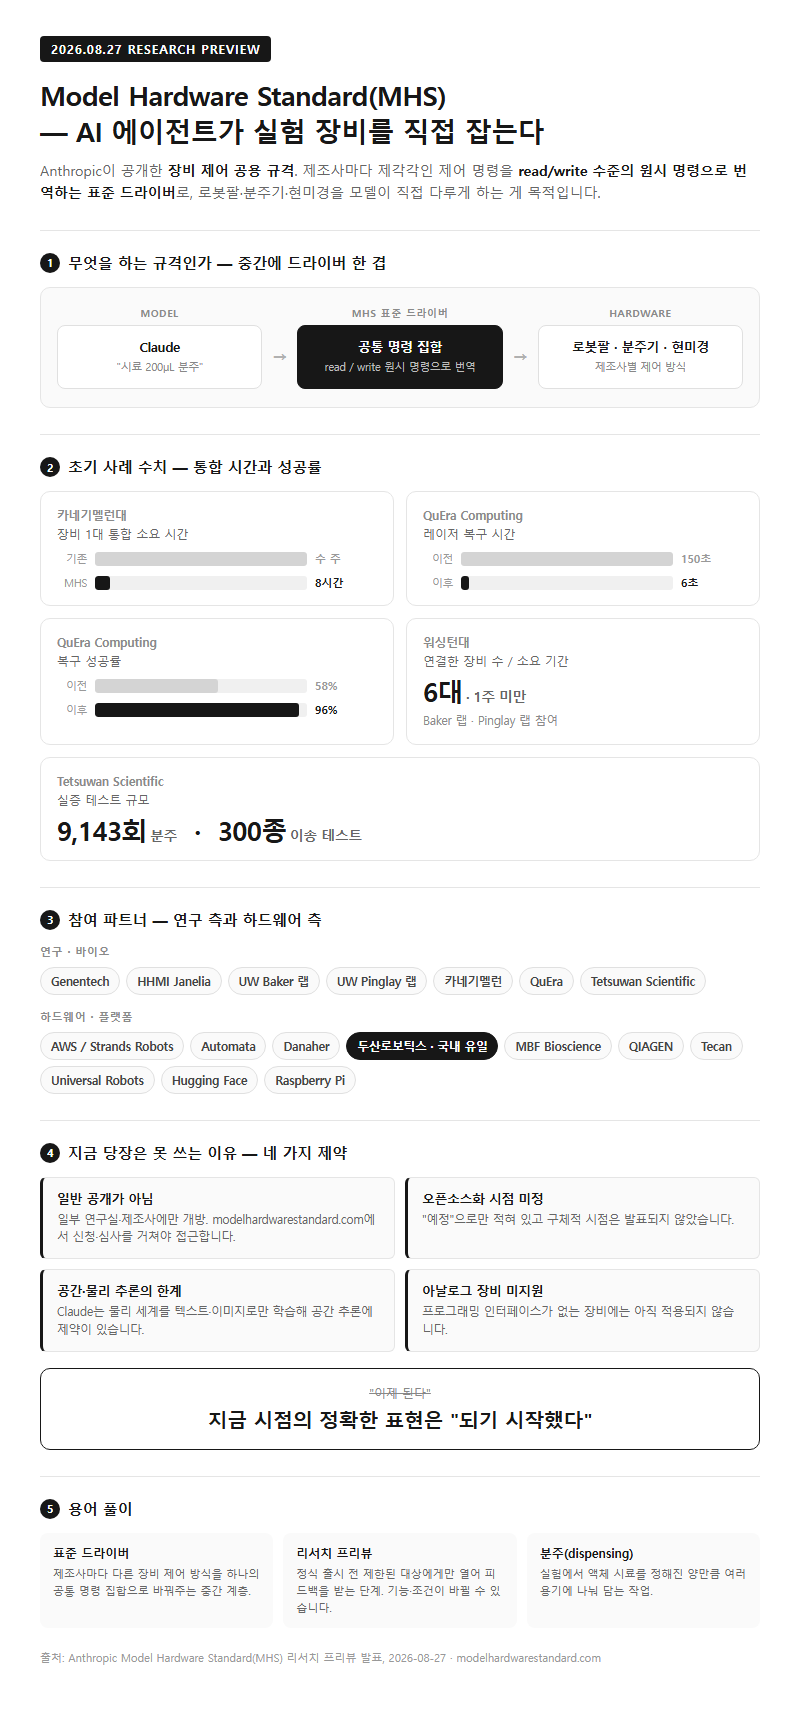
Task: Click the 오픈소스화 시점 미정 card title
Action: (x=483, y=1198)
